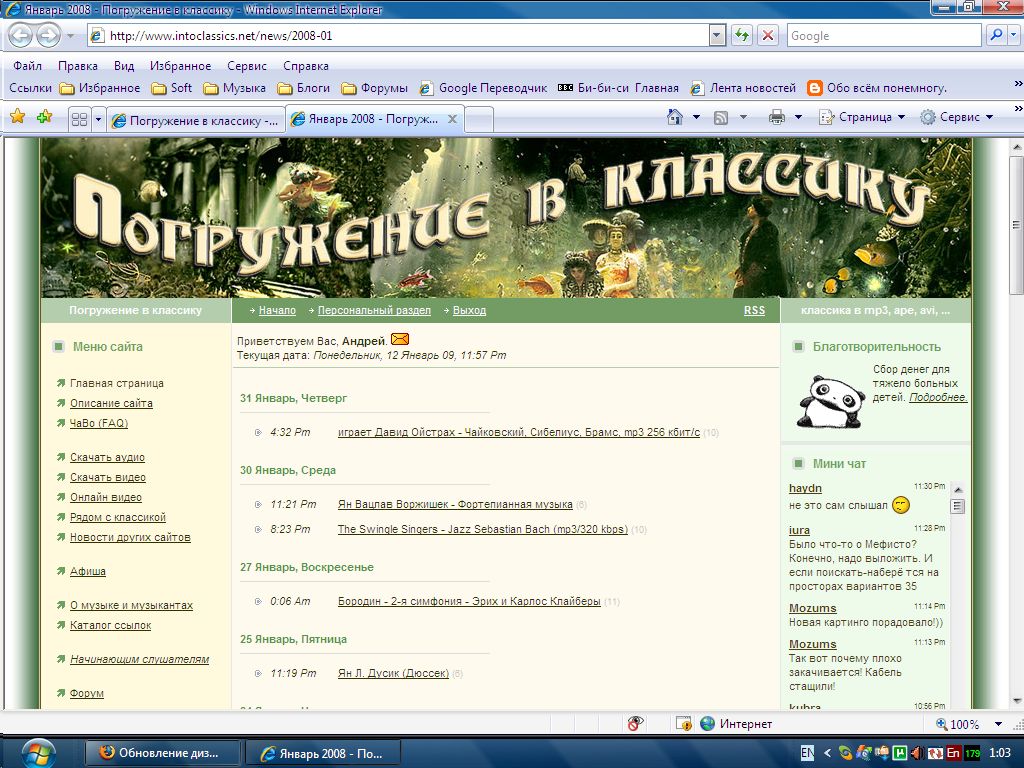Image resolution: width=1024 pixels, height=768 pixels.
Task: Click the panda charity image
Action: (x=831, y=401)
